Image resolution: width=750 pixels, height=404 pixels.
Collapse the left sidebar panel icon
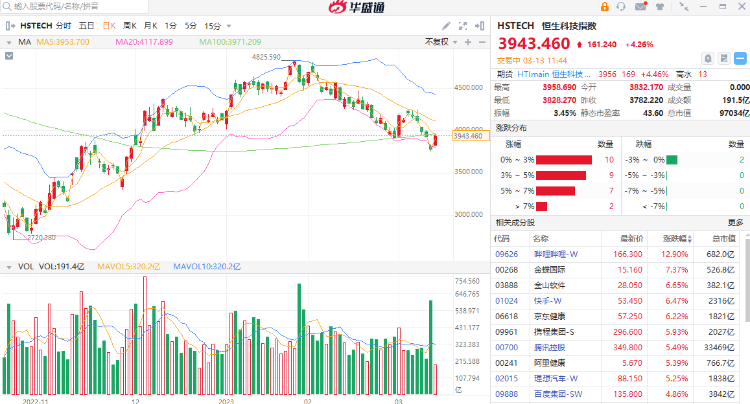click(10, 26)
